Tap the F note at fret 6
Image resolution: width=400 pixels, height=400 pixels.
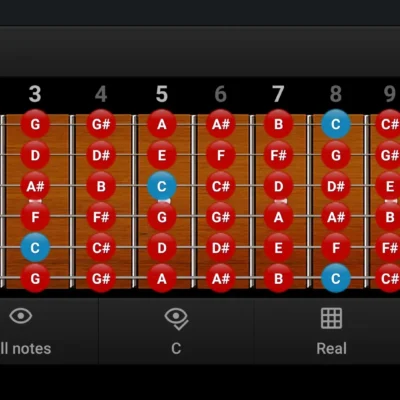tap(221, 155)
